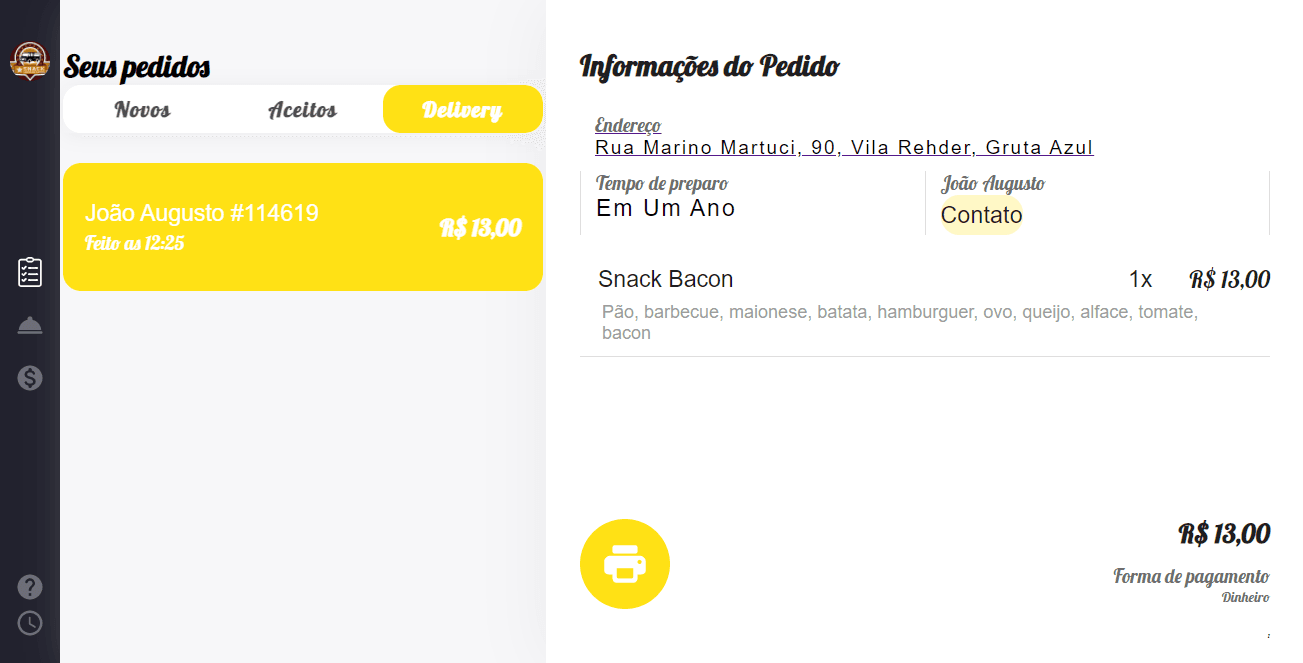Click the Endereço label link
The image size is (1303, 663).
(x=628, y=125)
